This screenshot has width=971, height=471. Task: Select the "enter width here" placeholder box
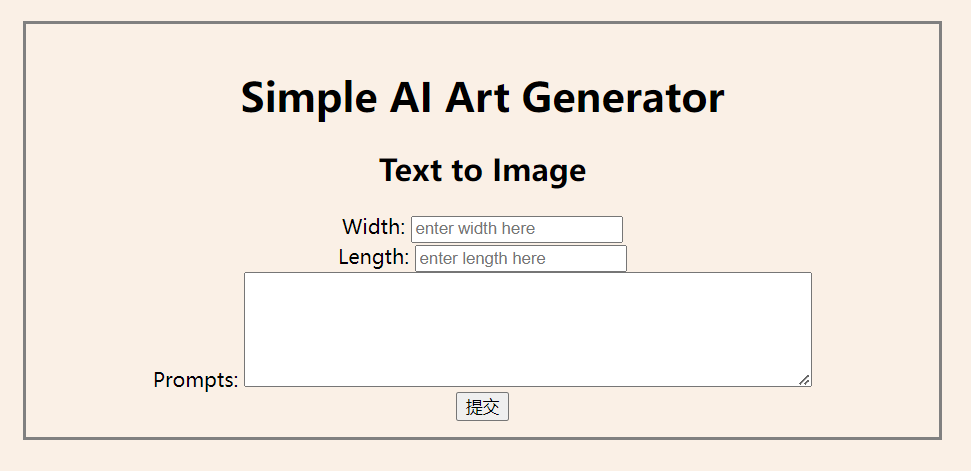point(516,229)
